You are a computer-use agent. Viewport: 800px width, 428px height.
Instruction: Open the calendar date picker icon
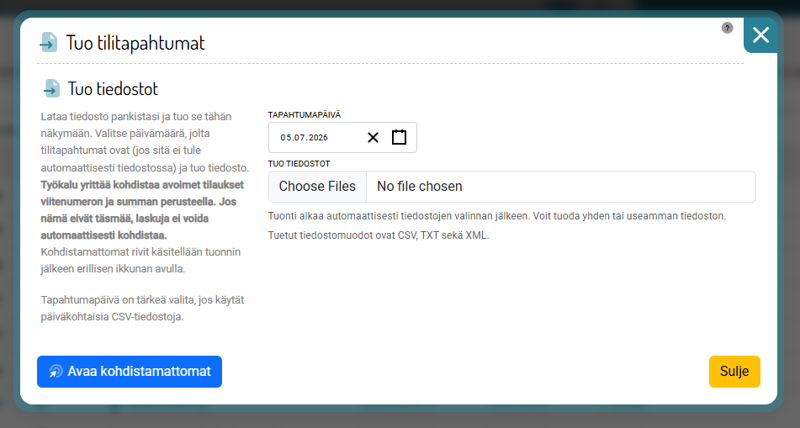point(399,137)
